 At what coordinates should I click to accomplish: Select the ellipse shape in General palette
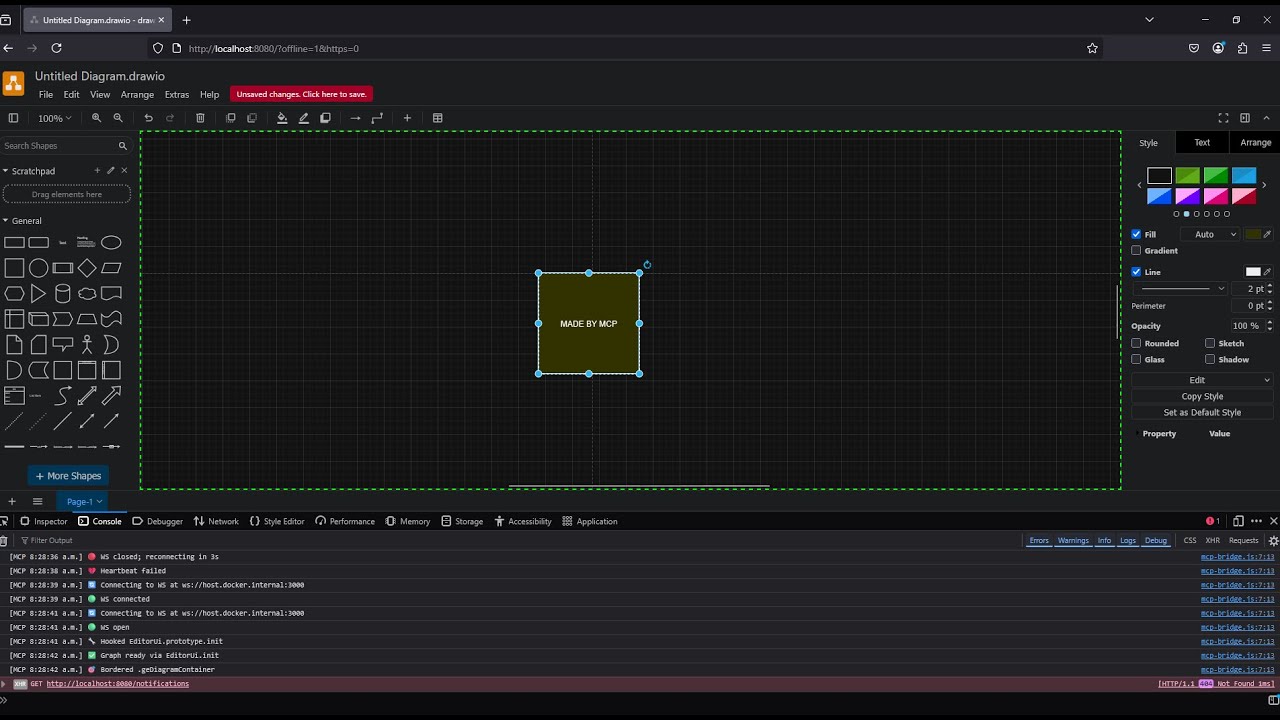[x=111, y=243]
